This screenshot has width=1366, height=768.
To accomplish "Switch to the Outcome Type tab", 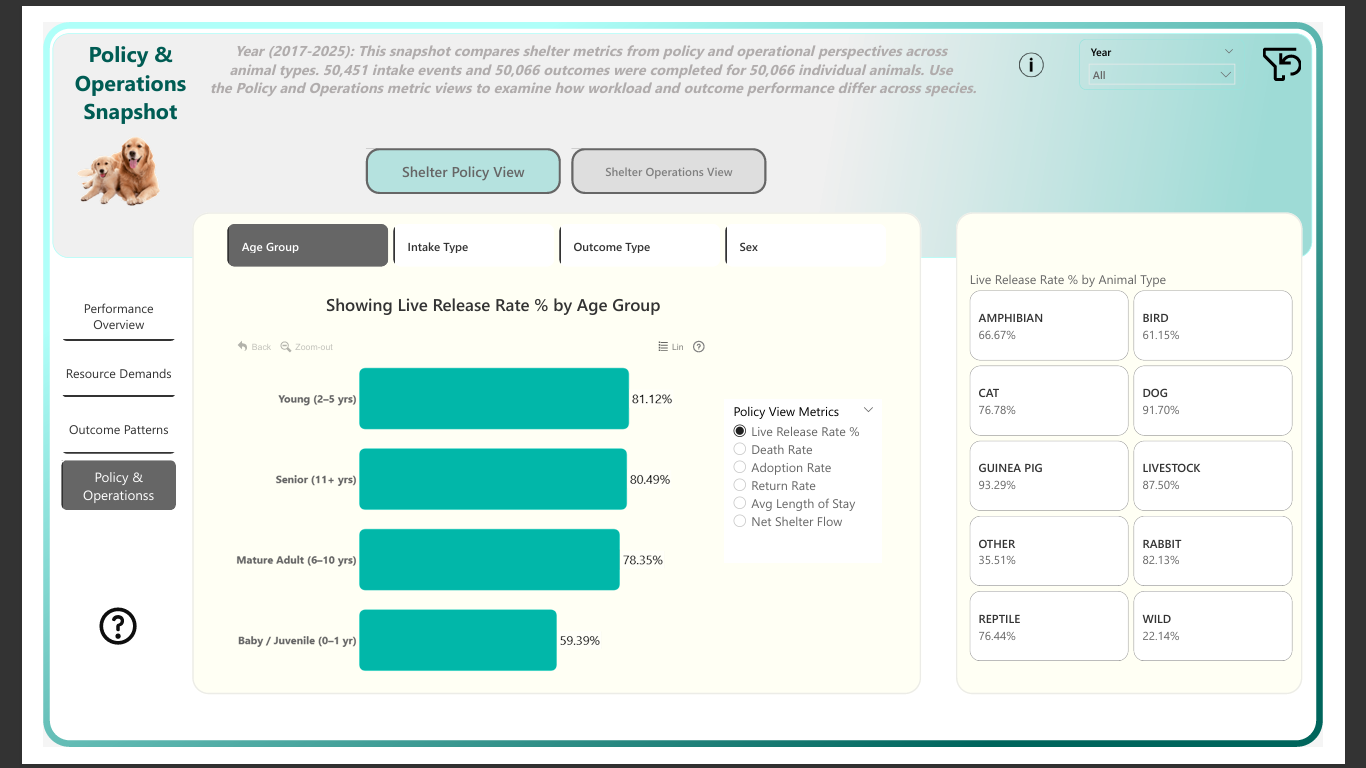I will [641, 246].
